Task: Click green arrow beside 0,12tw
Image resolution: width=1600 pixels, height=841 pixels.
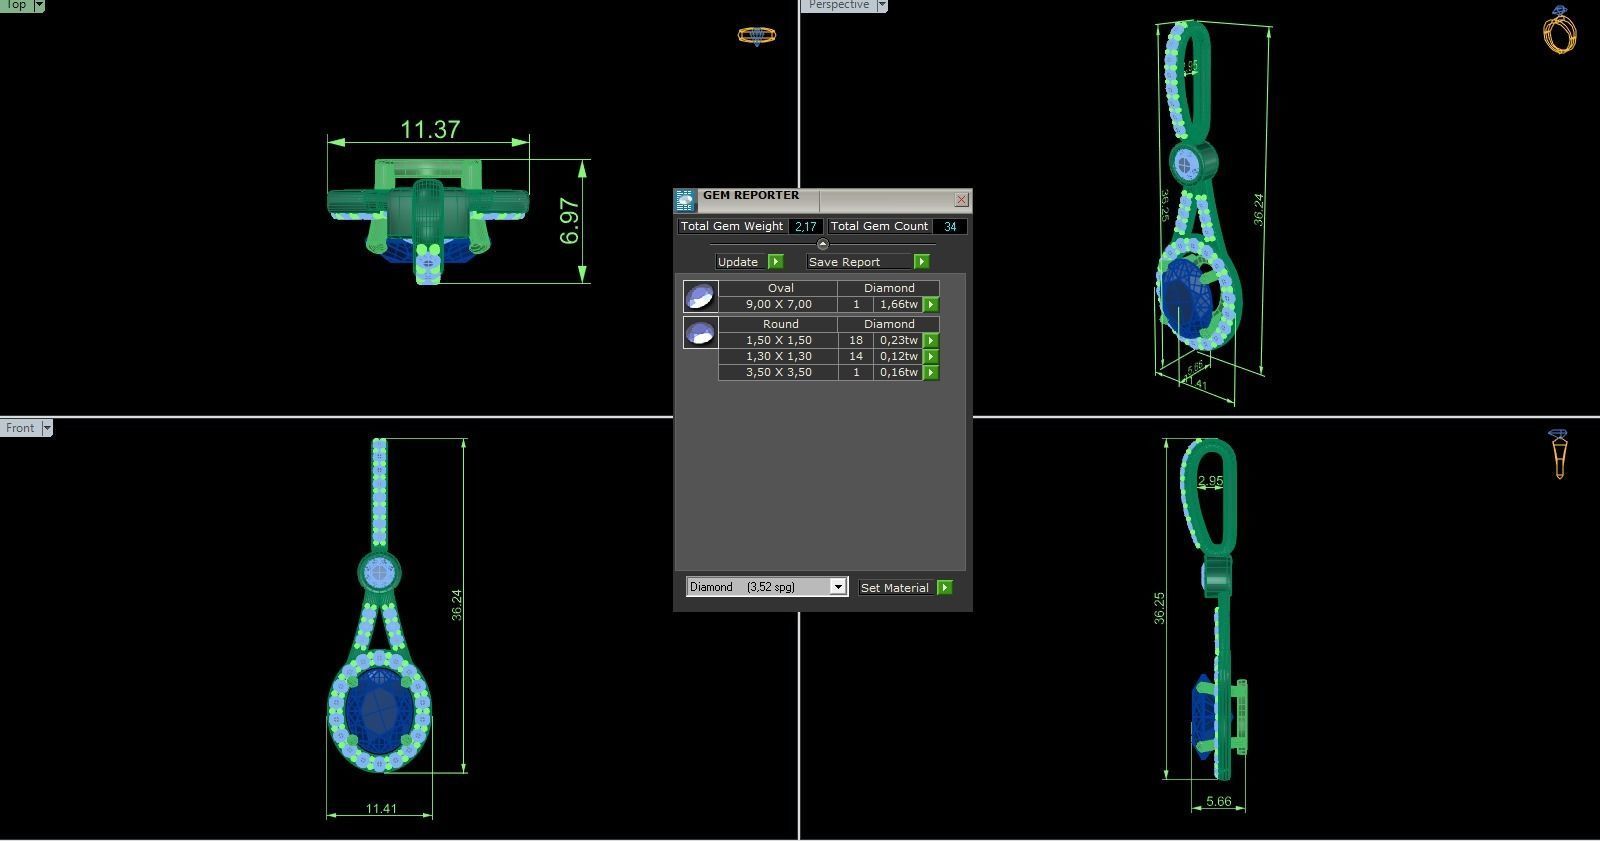Action: [931, 356]
